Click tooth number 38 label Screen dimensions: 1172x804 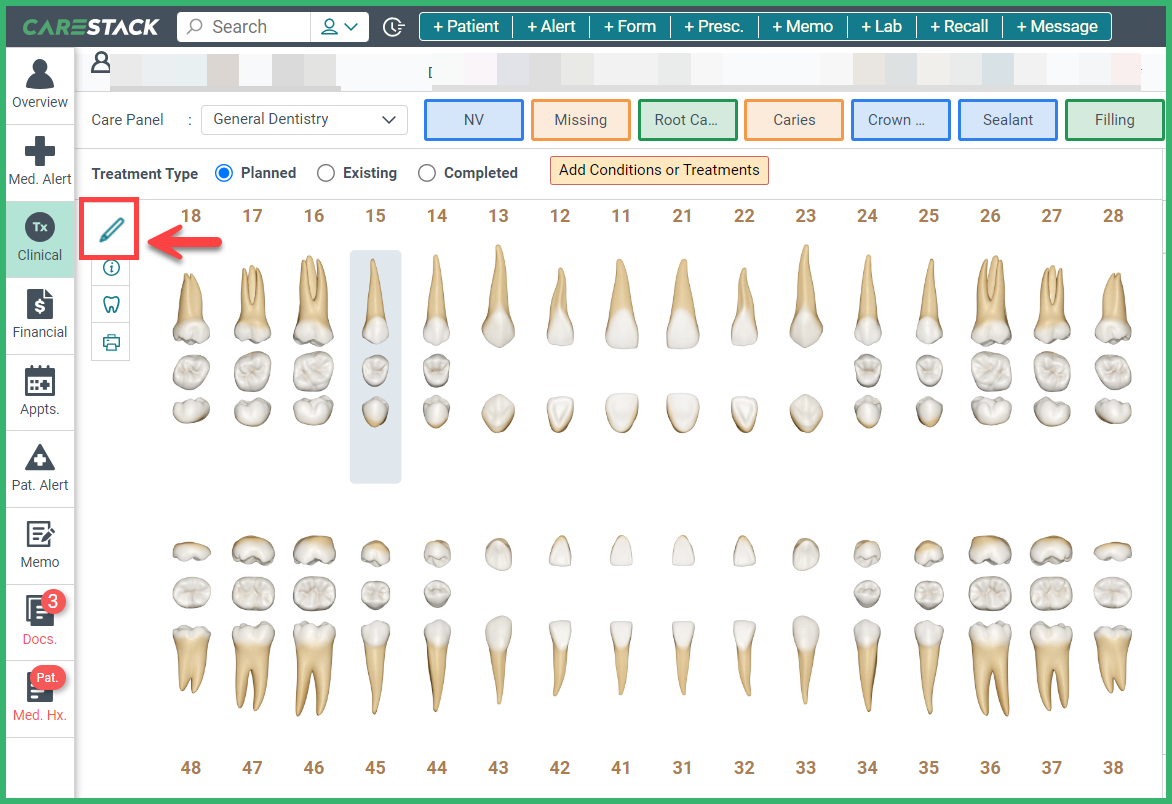click(1113, 767)
